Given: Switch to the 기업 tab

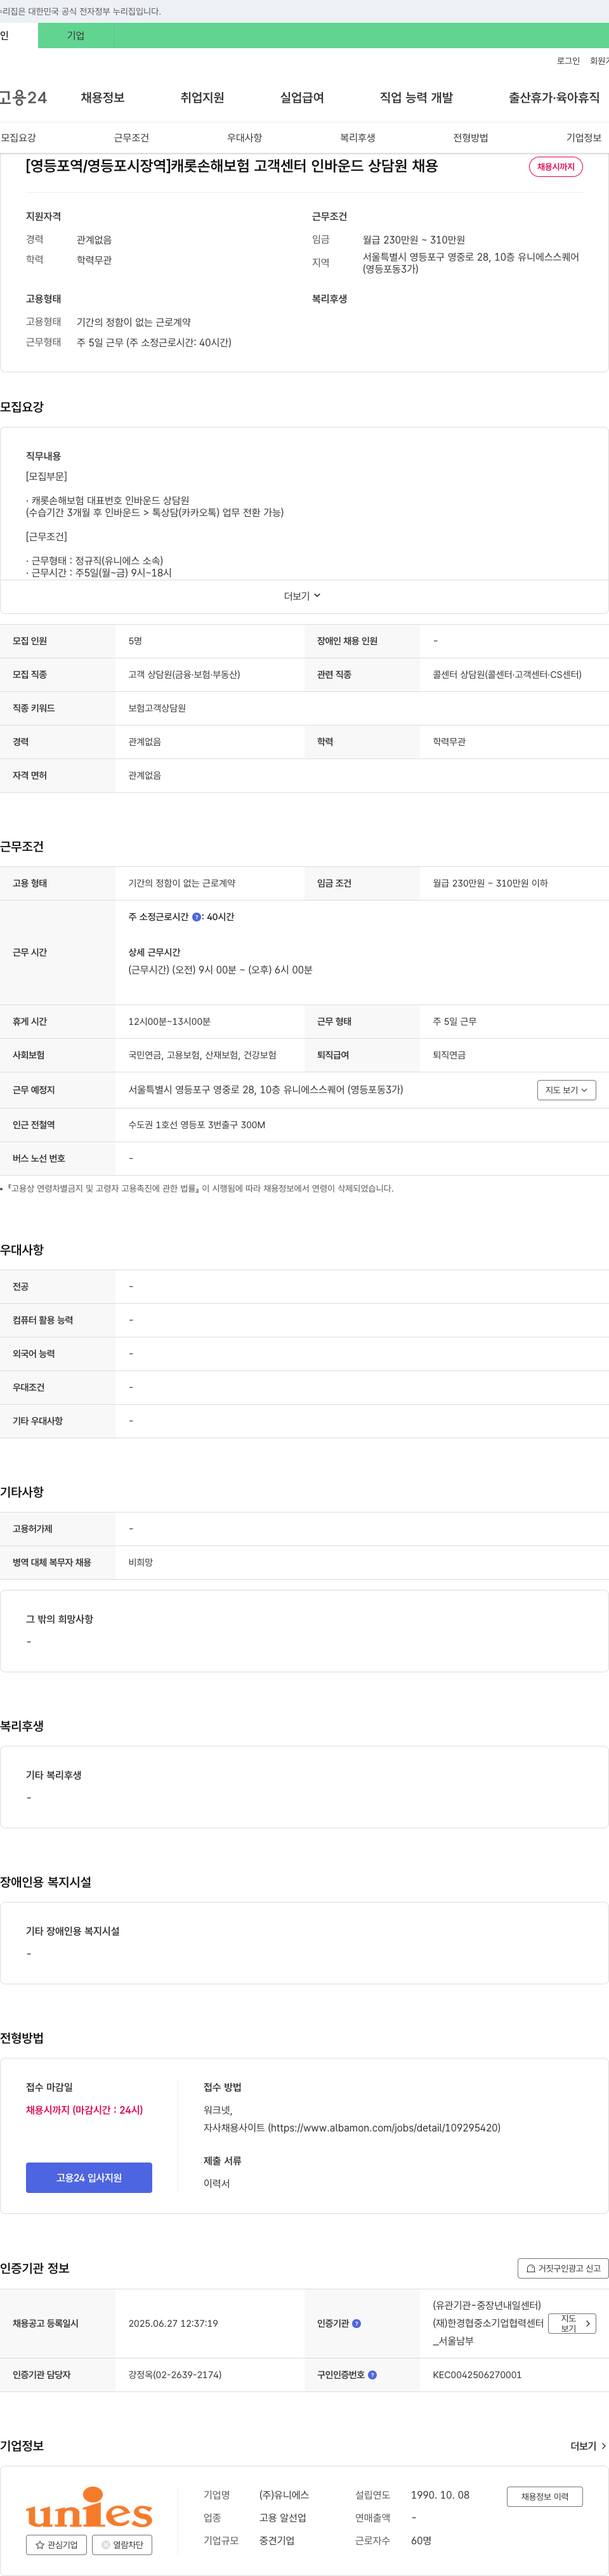Looking at the screenshot, I should pos(76,36).
